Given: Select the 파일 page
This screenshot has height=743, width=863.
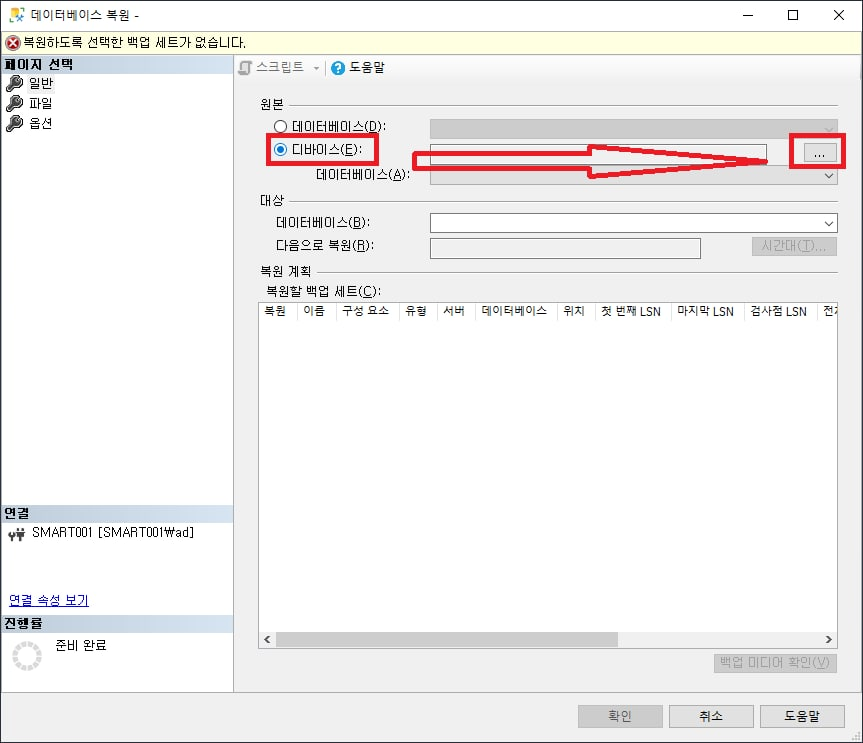Looking at the screenshot, I should click(41, 103).
